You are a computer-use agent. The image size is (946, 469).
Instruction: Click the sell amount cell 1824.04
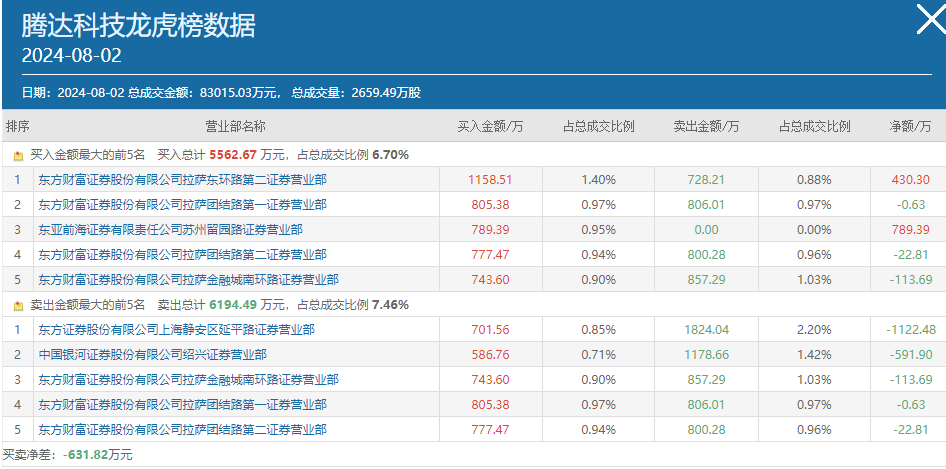pos(706,330)
